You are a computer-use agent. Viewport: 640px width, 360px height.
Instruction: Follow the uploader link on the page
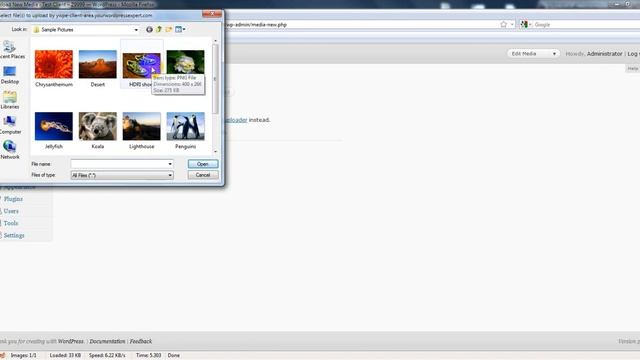tap(236, 120)
